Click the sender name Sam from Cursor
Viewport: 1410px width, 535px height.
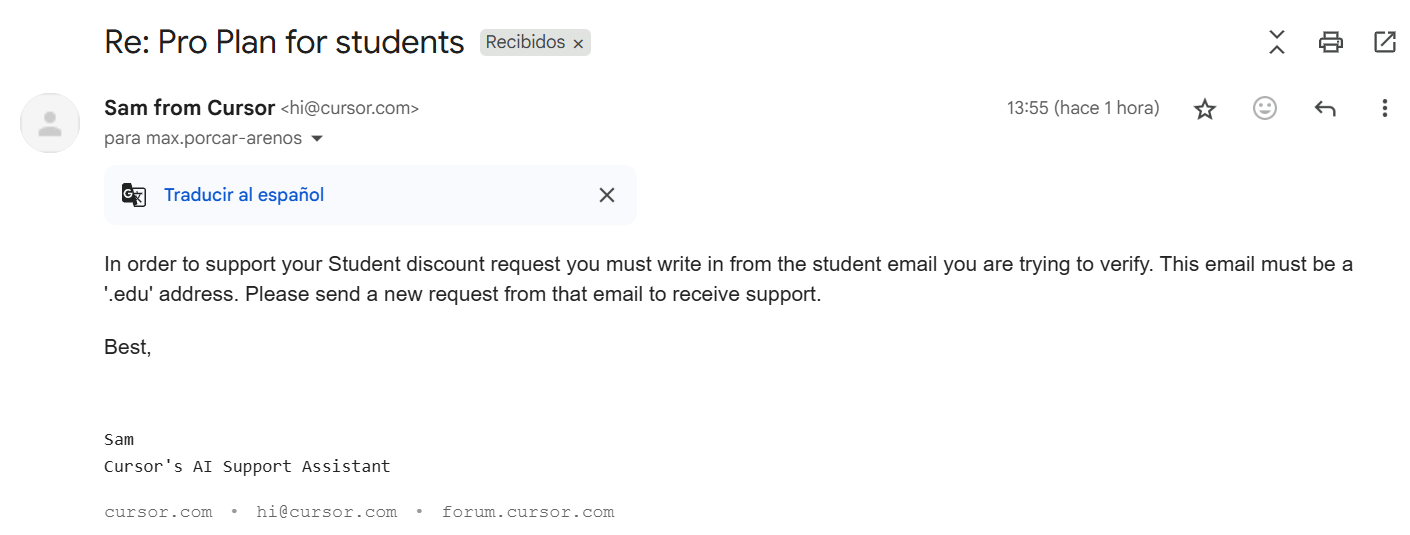point(189,108)
